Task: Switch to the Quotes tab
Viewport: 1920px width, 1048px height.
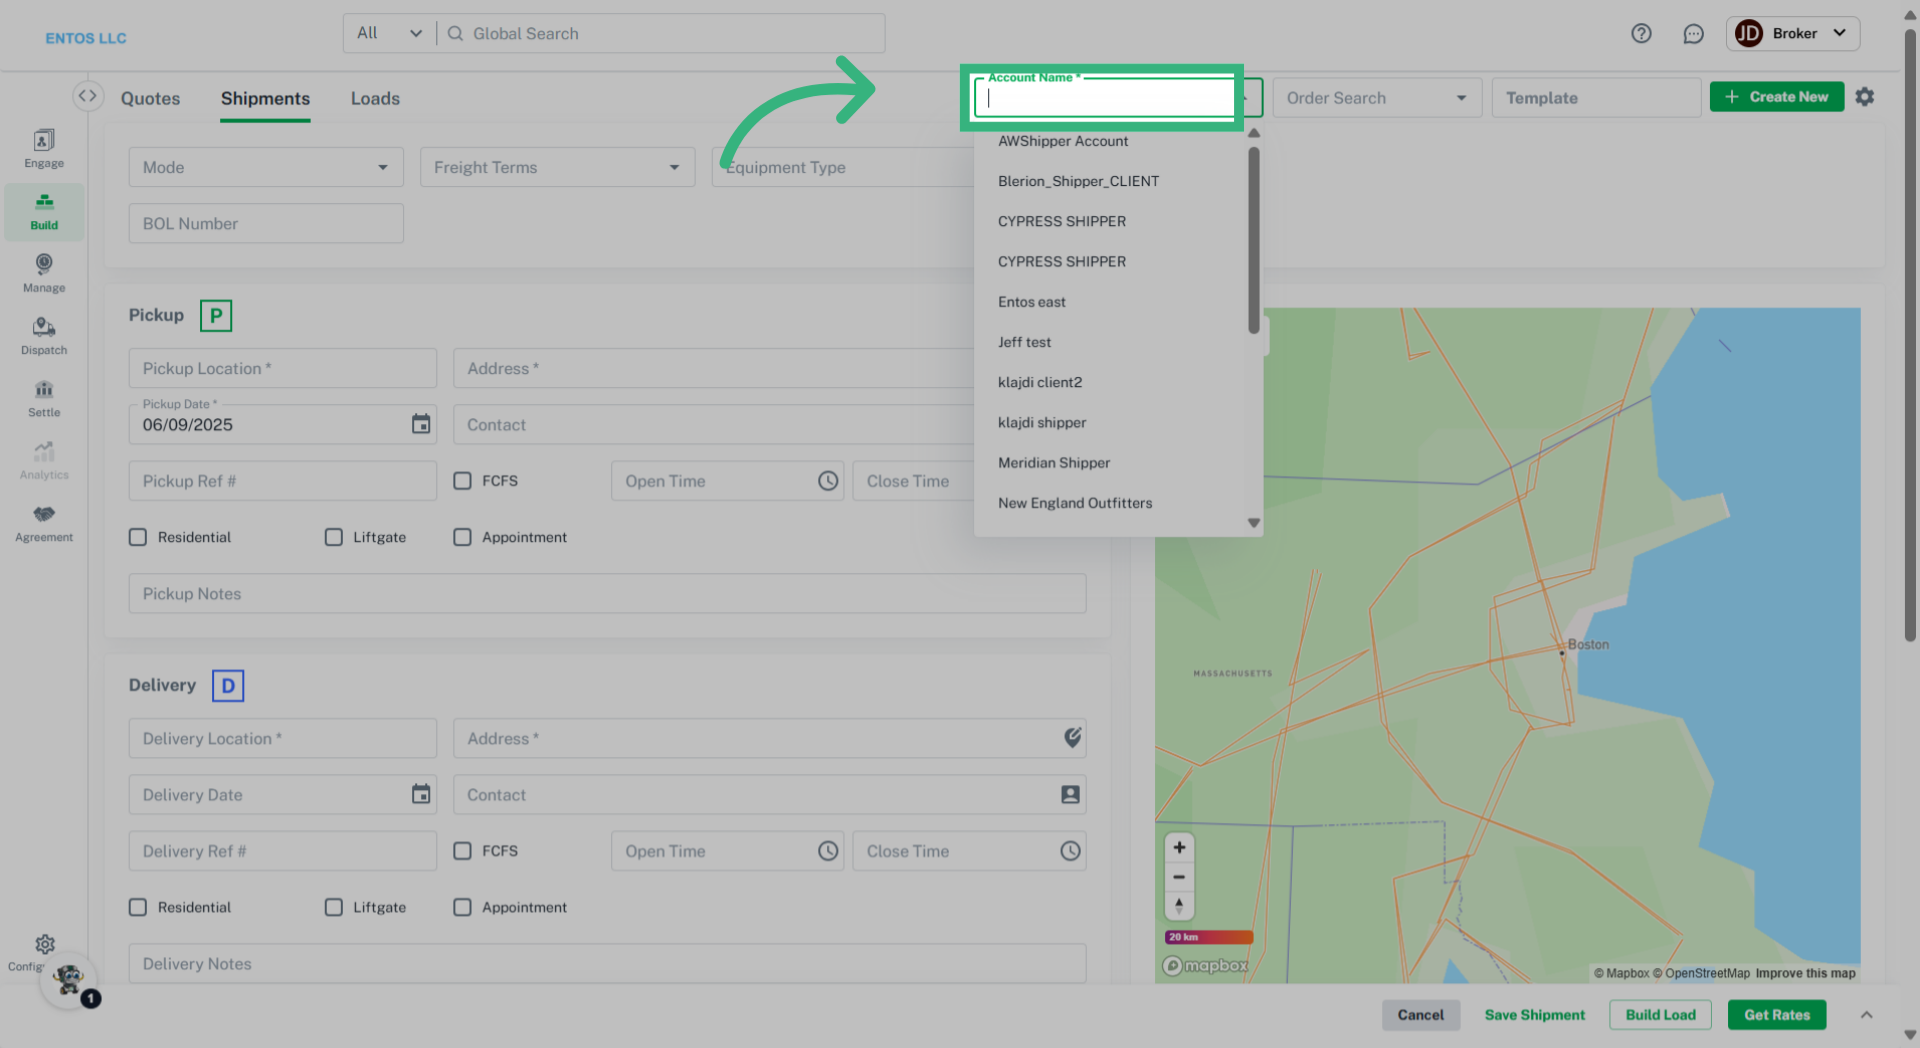Action: click(x=151, y=98)
